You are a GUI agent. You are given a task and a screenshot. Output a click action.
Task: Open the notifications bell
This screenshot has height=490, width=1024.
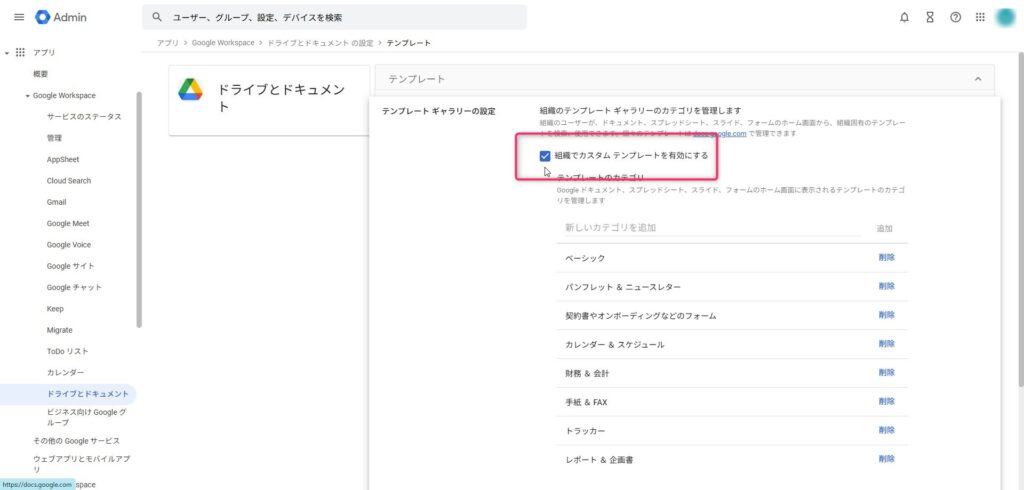tap(904, 18)
